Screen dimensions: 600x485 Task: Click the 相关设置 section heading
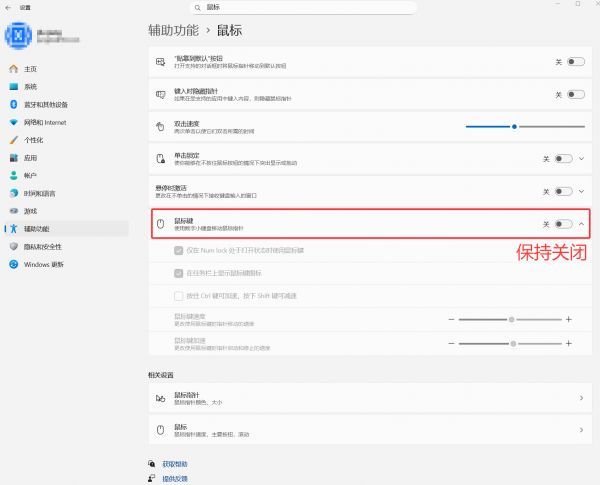point(161,375)
